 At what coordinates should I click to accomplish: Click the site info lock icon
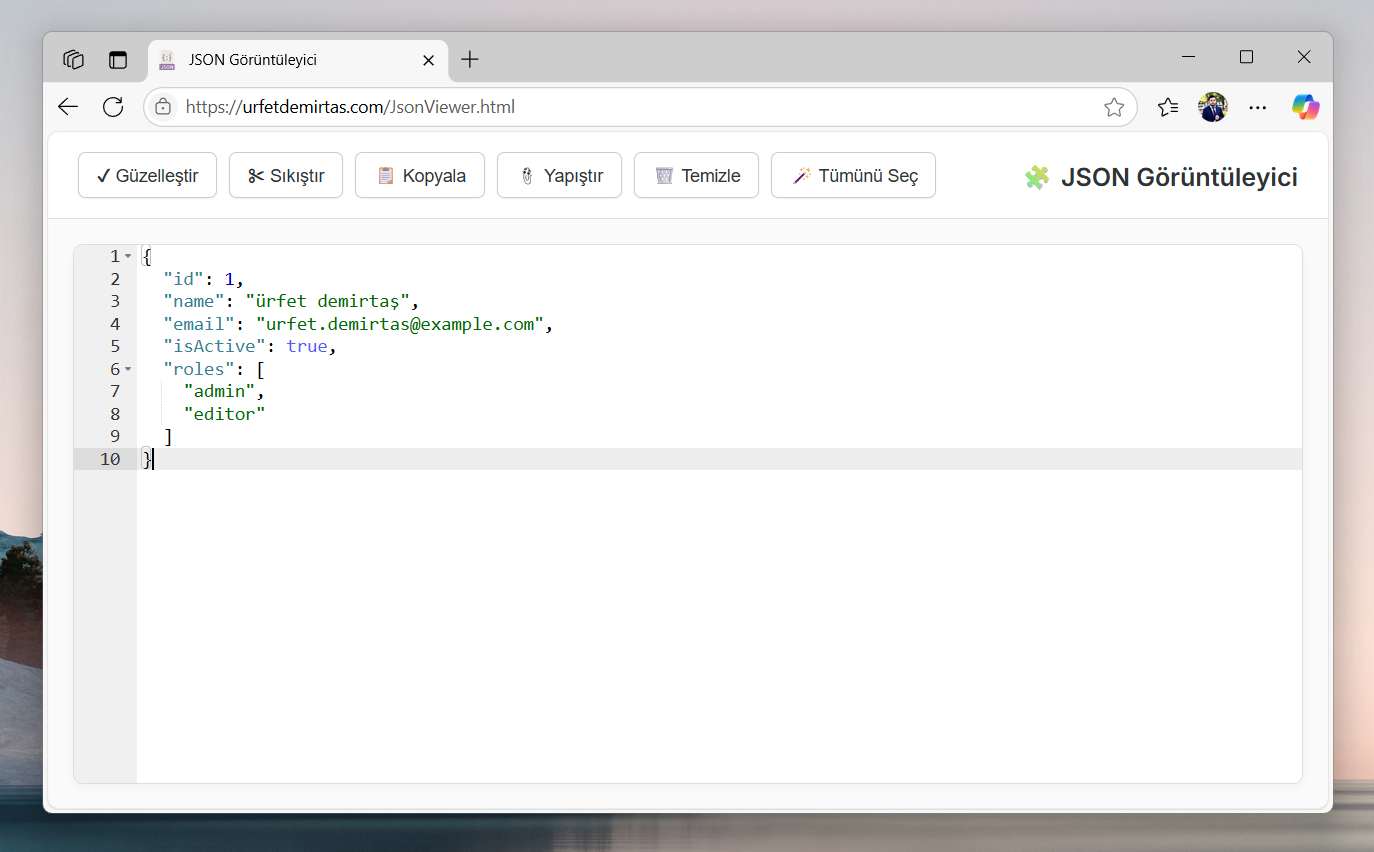[164, 107]
